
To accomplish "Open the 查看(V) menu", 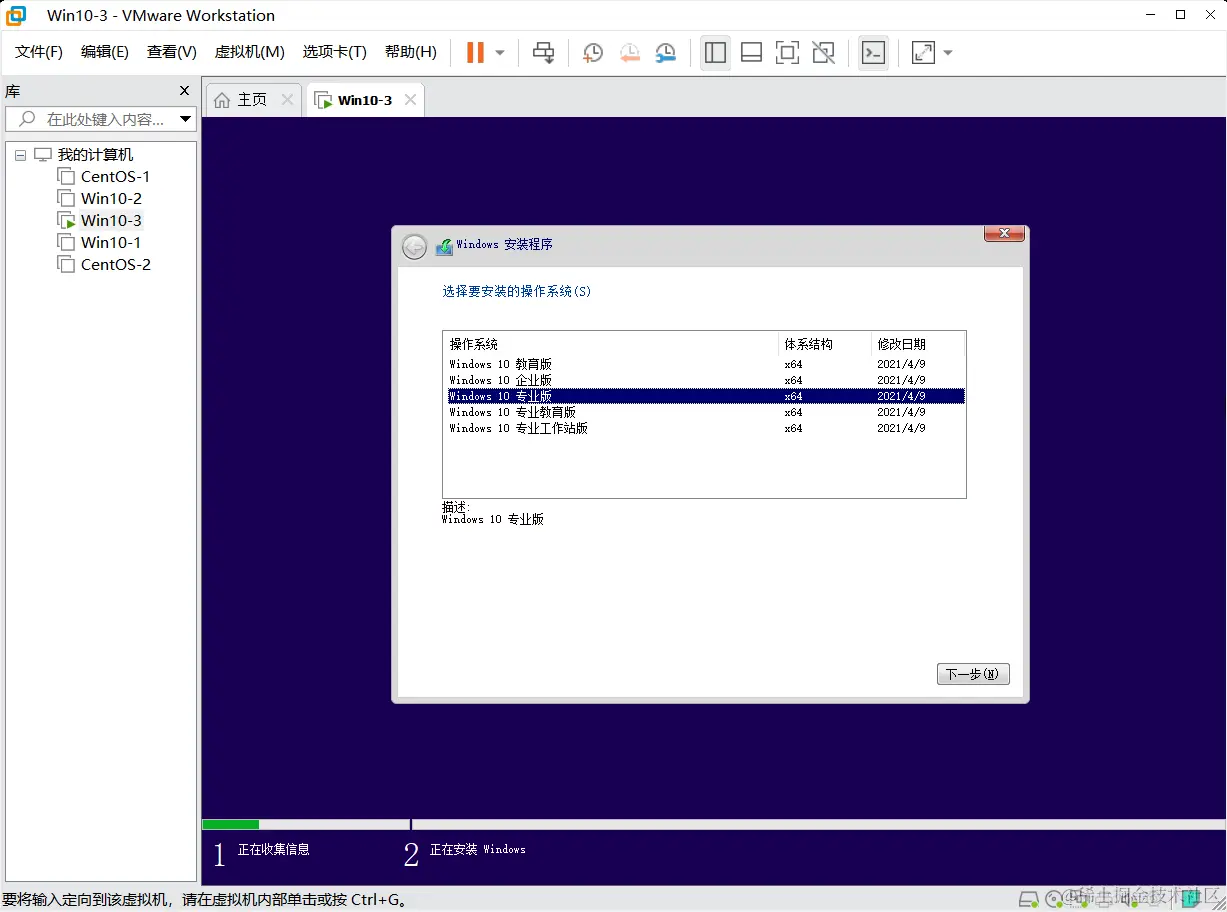I will pos(172,52).
